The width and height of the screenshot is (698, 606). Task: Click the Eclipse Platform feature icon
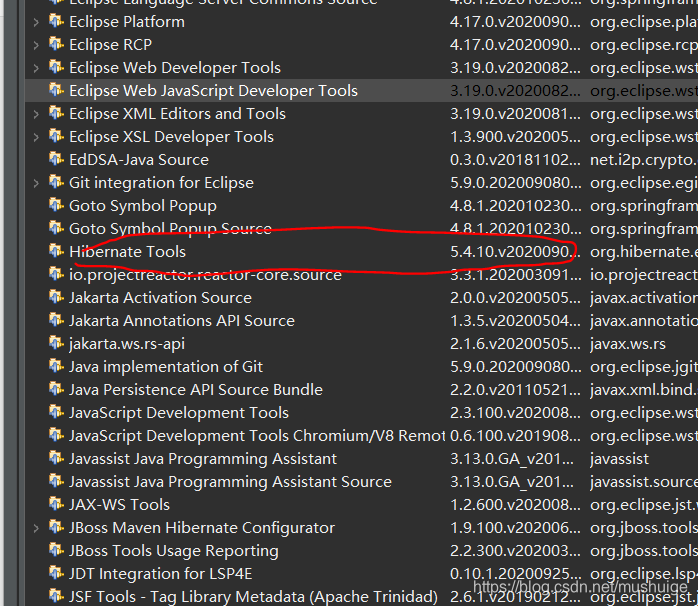coord(56,20)
